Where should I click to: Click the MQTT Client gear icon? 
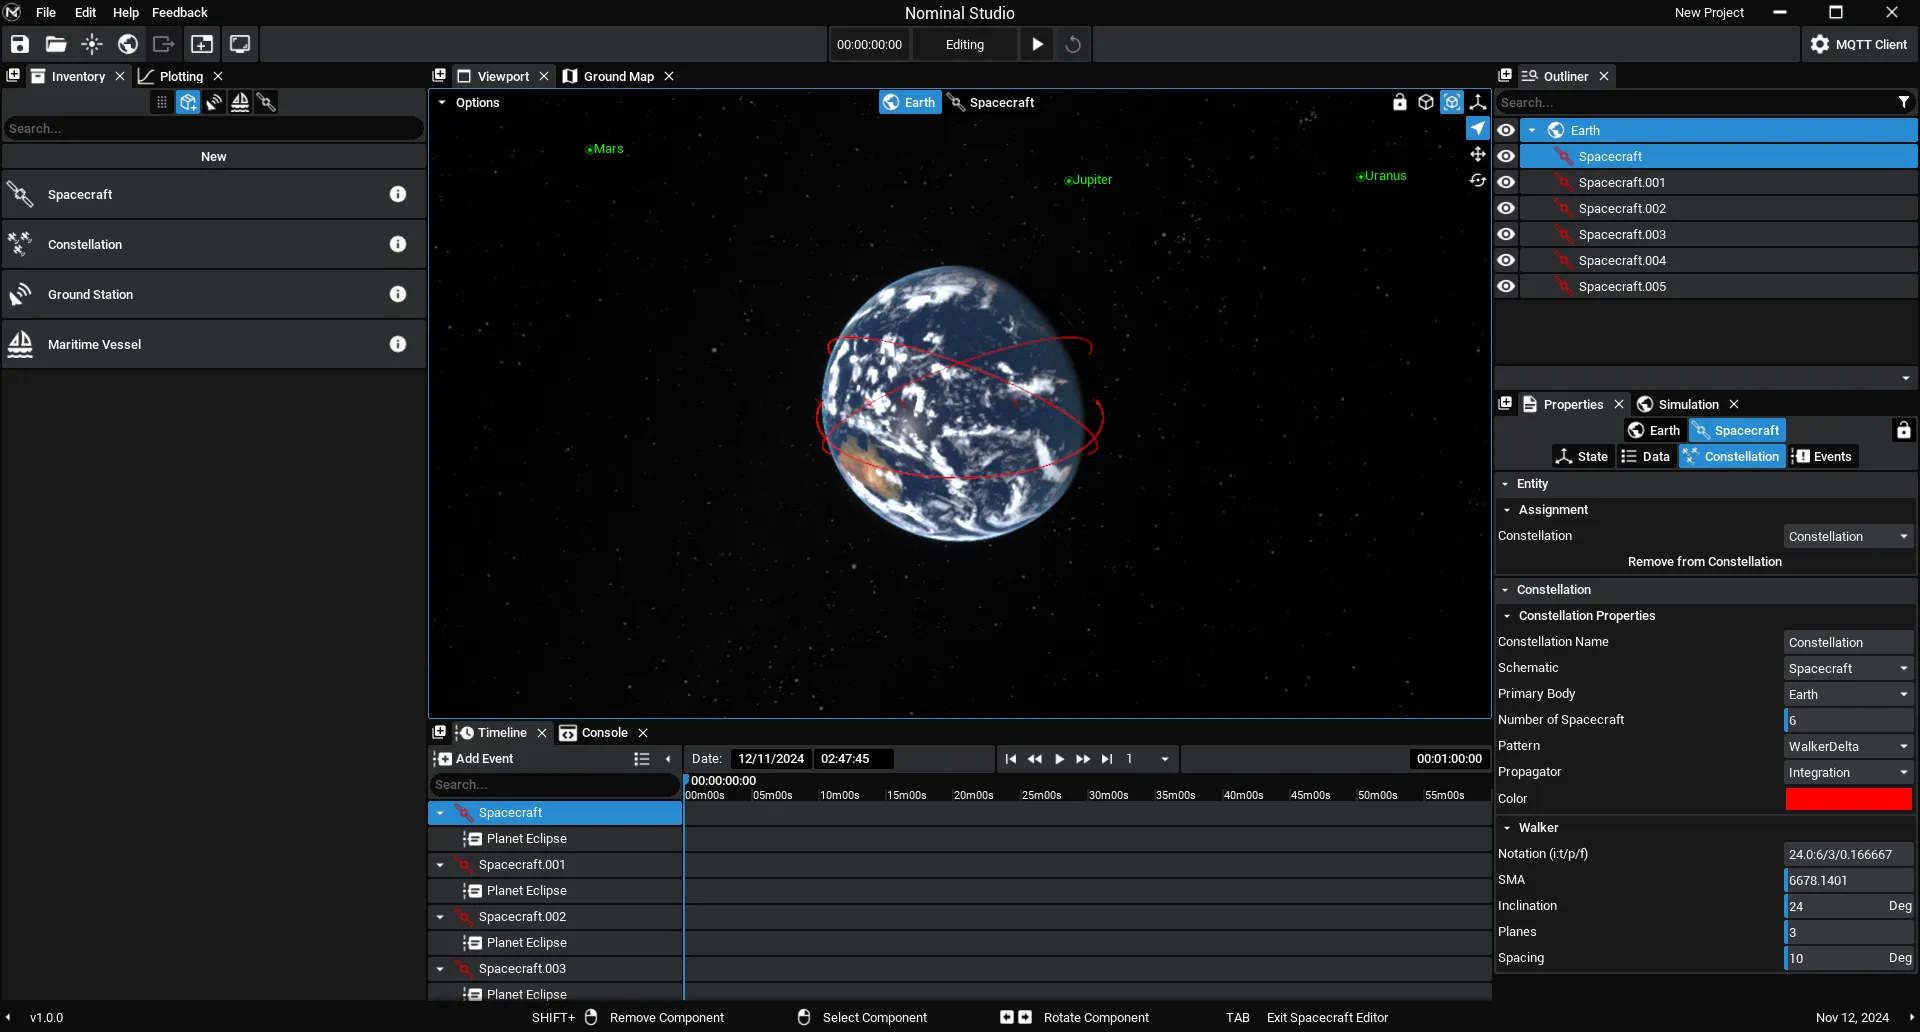(1820, 44)
